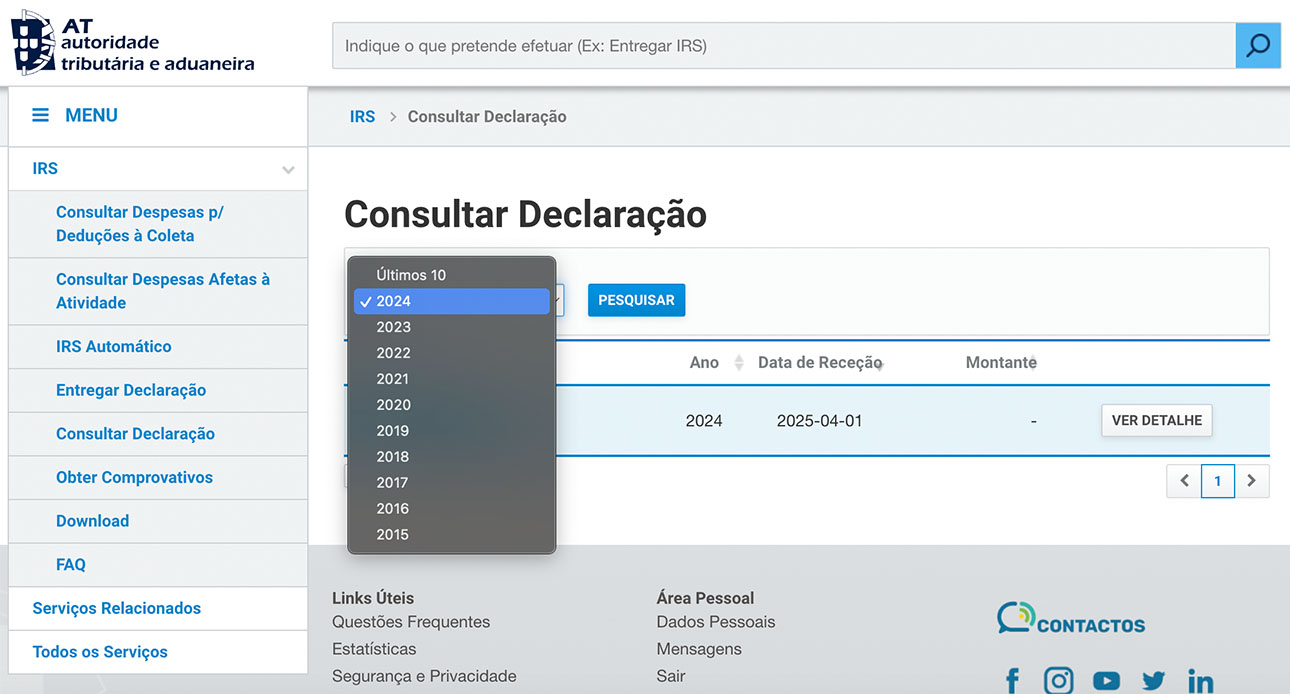
Task: Open the AT YouTube channel icon
Action: pos(1106,681)
